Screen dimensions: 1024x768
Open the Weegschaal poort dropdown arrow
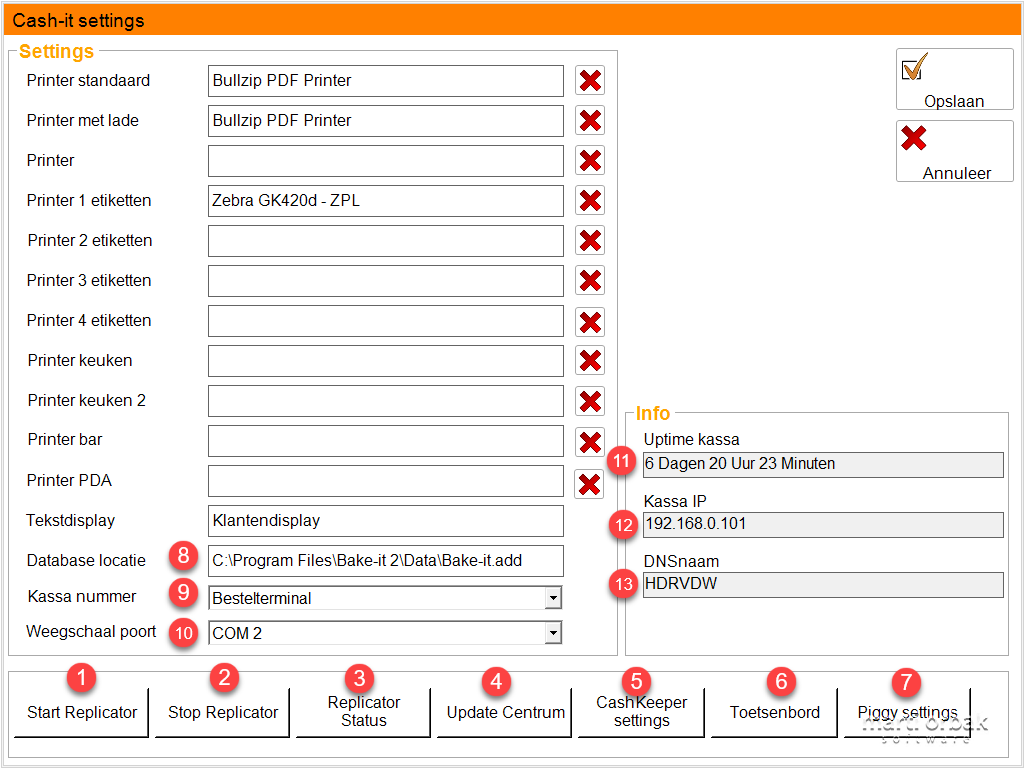tap(553, 632)
